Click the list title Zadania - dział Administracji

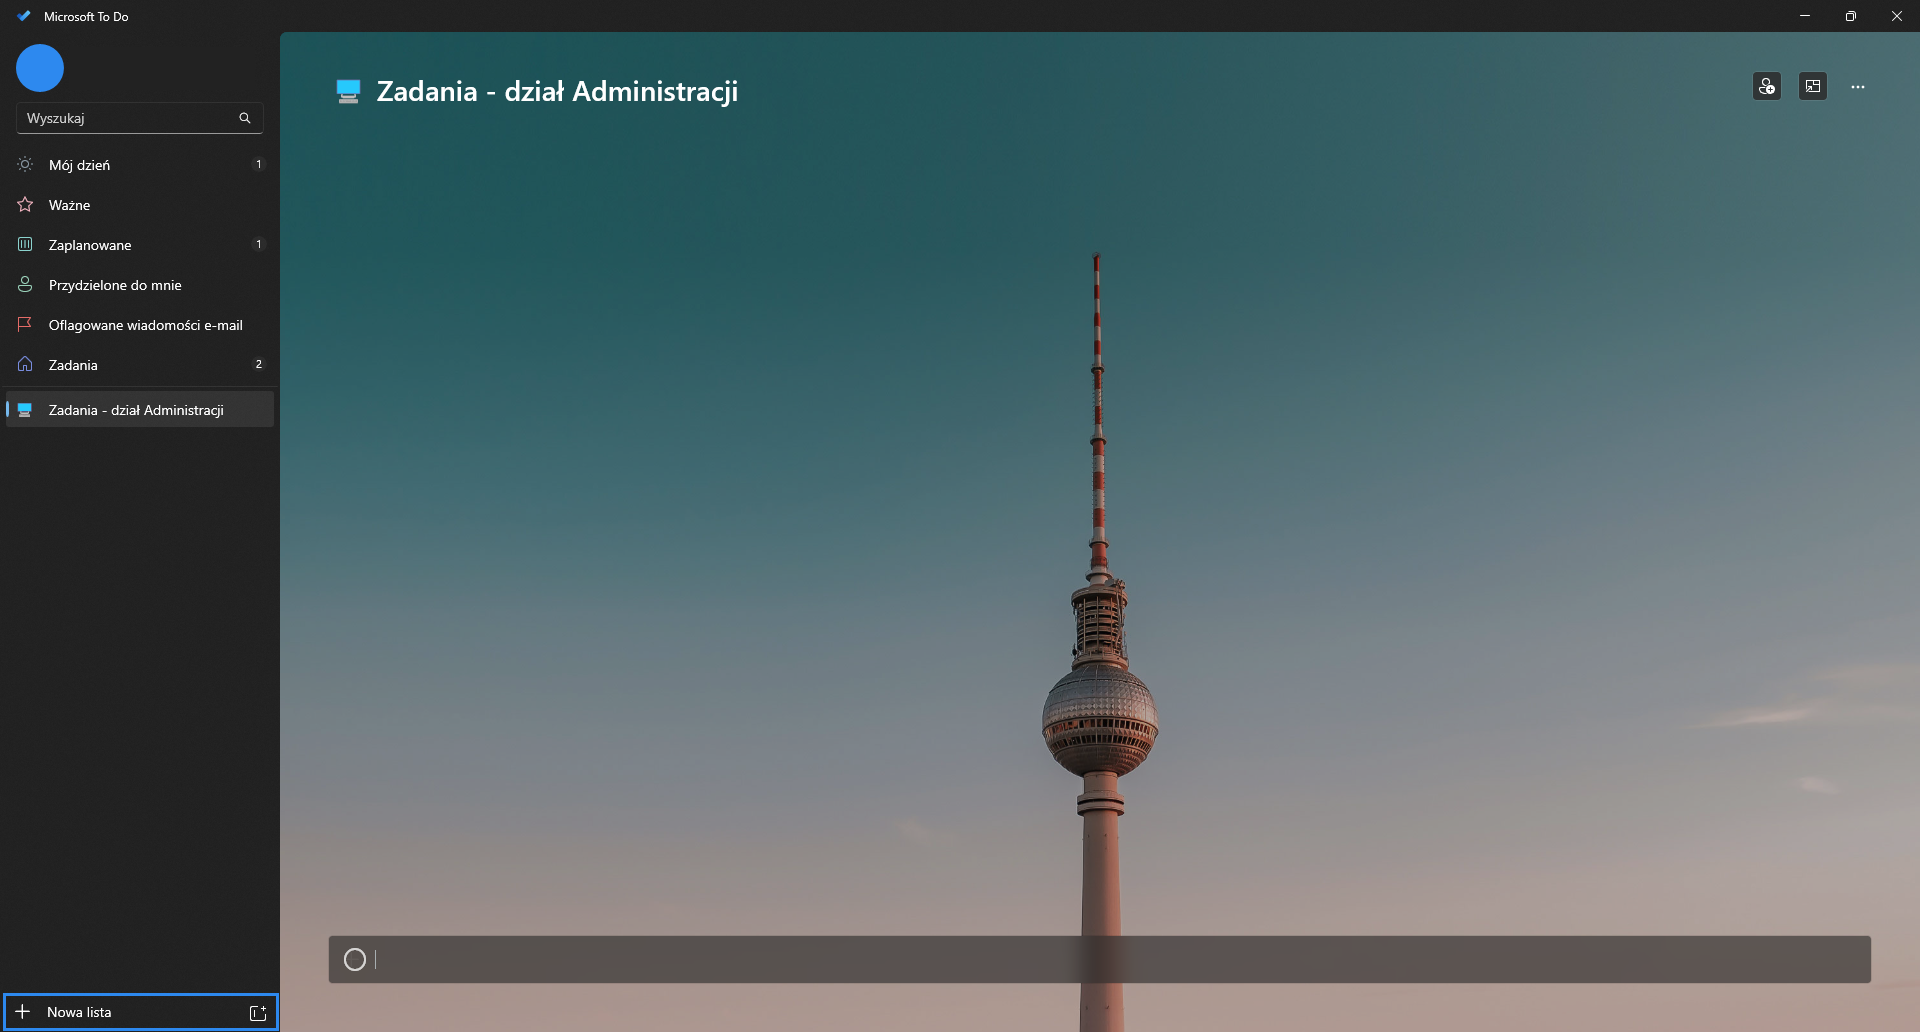[557, 91]
